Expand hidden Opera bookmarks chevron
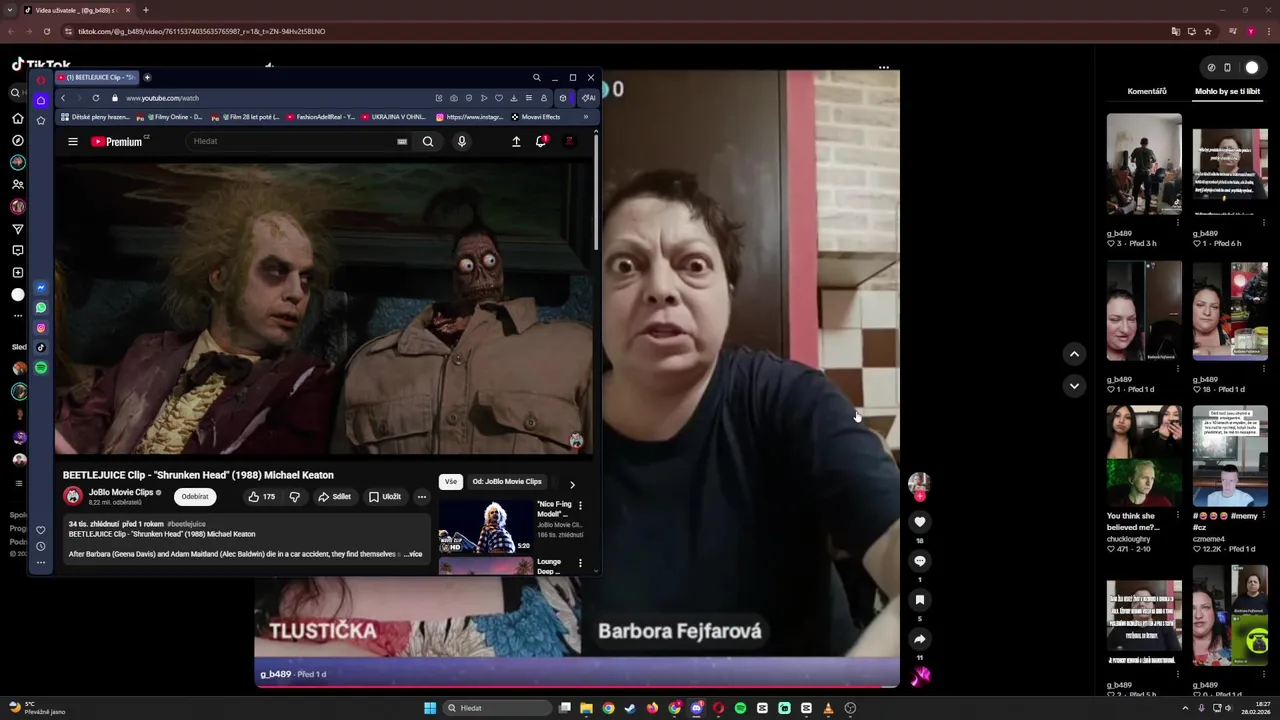1280x720 pixels. [586, 117]
